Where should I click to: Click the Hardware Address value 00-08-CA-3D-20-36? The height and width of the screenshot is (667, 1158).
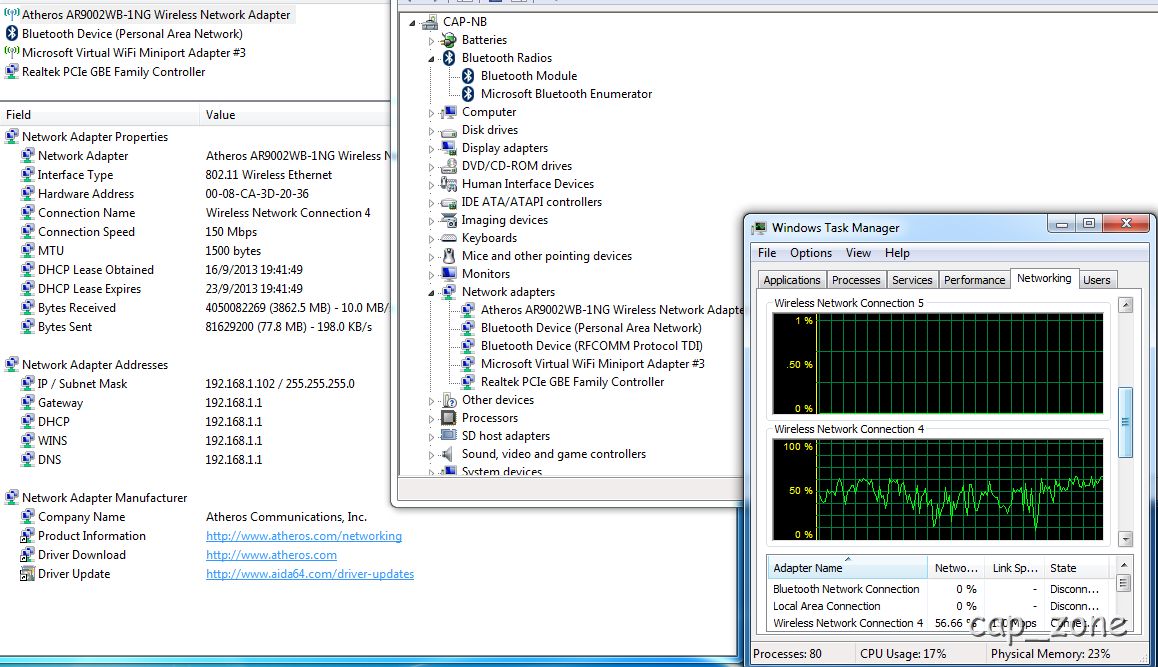[257, 194]
